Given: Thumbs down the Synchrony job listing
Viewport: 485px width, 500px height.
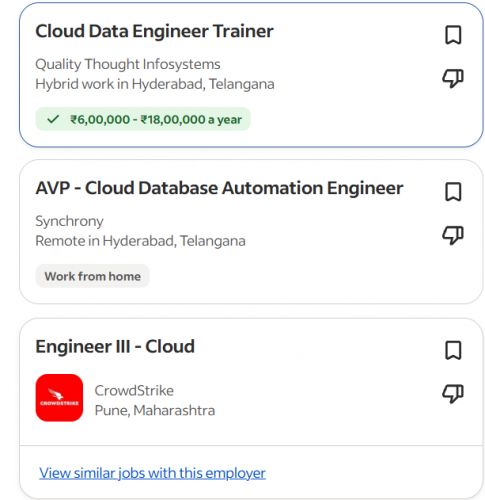Looking at the screenshot, I should pos(453,235).
